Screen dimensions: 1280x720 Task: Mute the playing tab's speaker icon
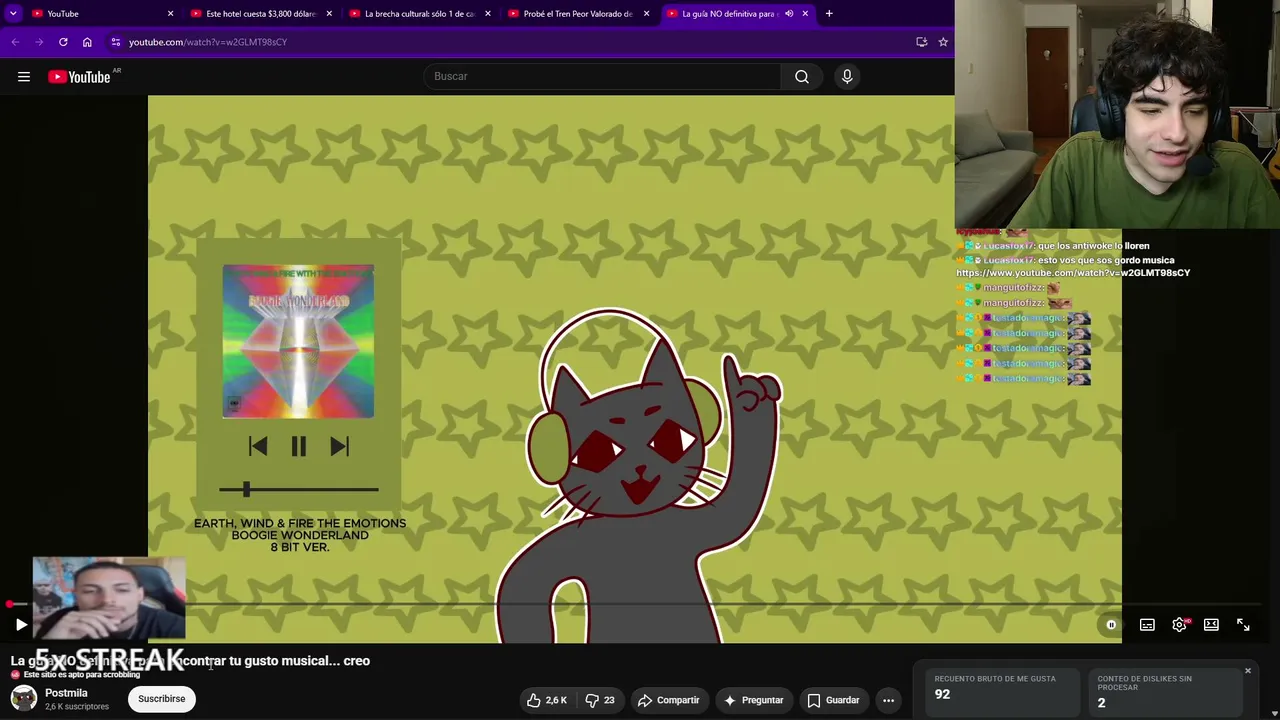coord(789,14)
